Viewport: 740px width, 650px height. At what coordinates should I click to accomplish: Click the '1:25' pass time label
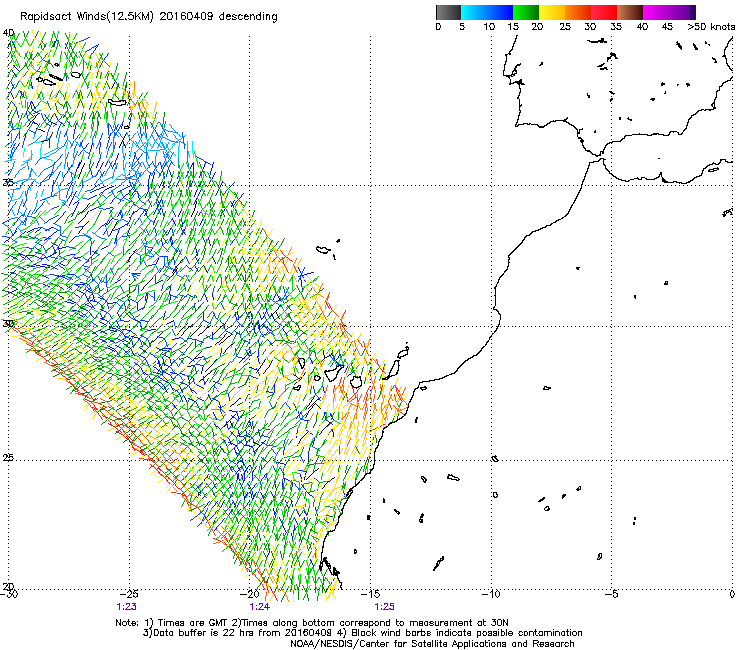point(384,607)
